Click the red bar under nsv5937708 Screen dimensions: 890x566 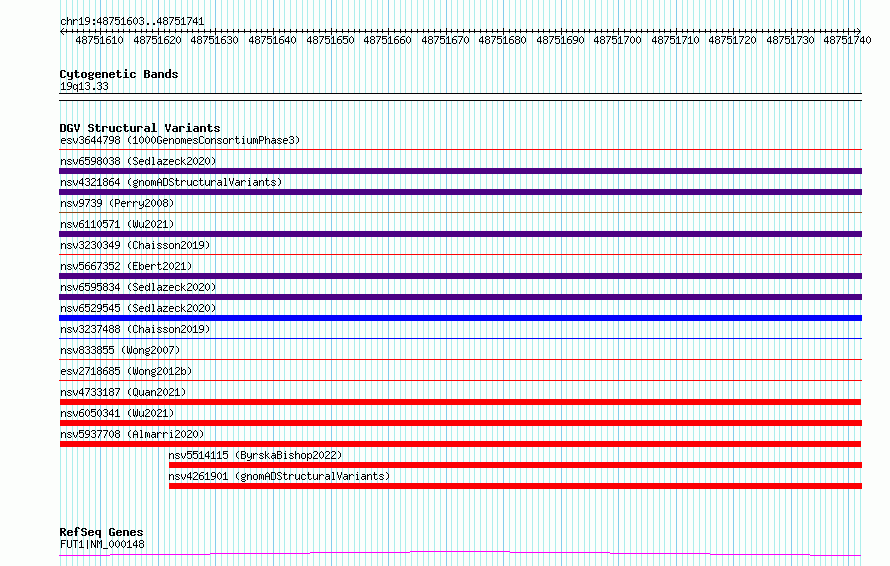coord(460,444)
